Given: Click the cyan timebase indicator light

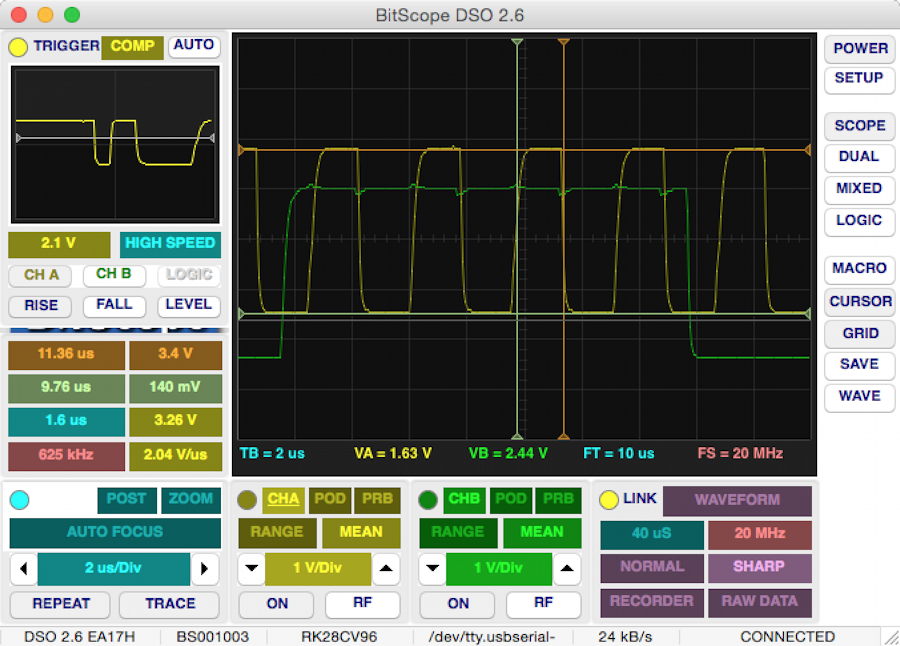Looking at the screenshot, I should (20, 500).
